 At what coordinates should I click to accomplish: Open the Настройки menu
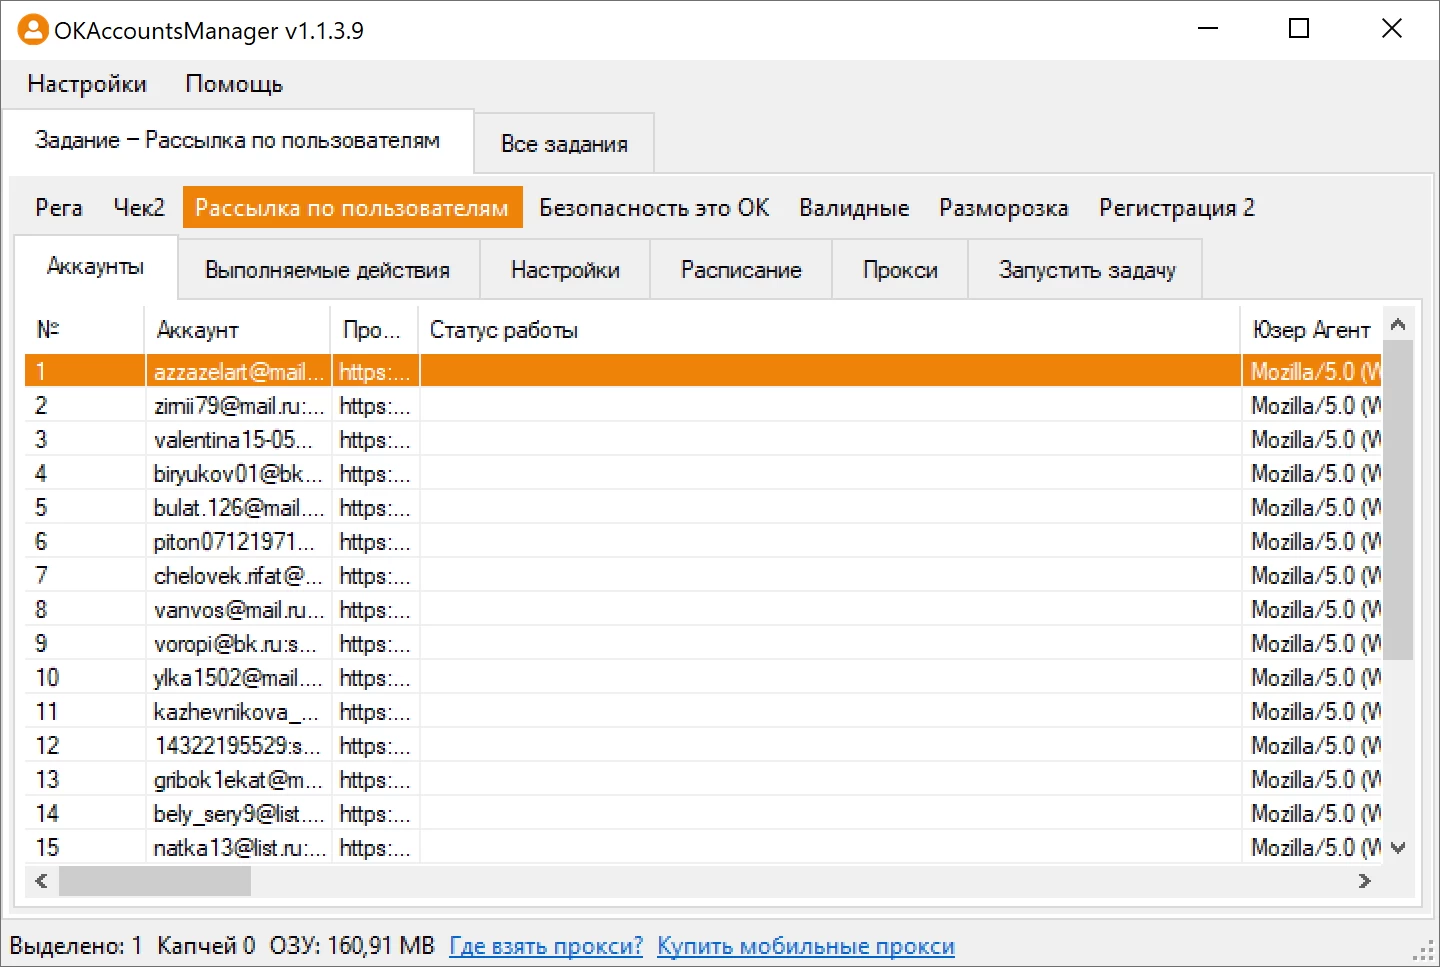pyautogui.click(x=87, y=84)
